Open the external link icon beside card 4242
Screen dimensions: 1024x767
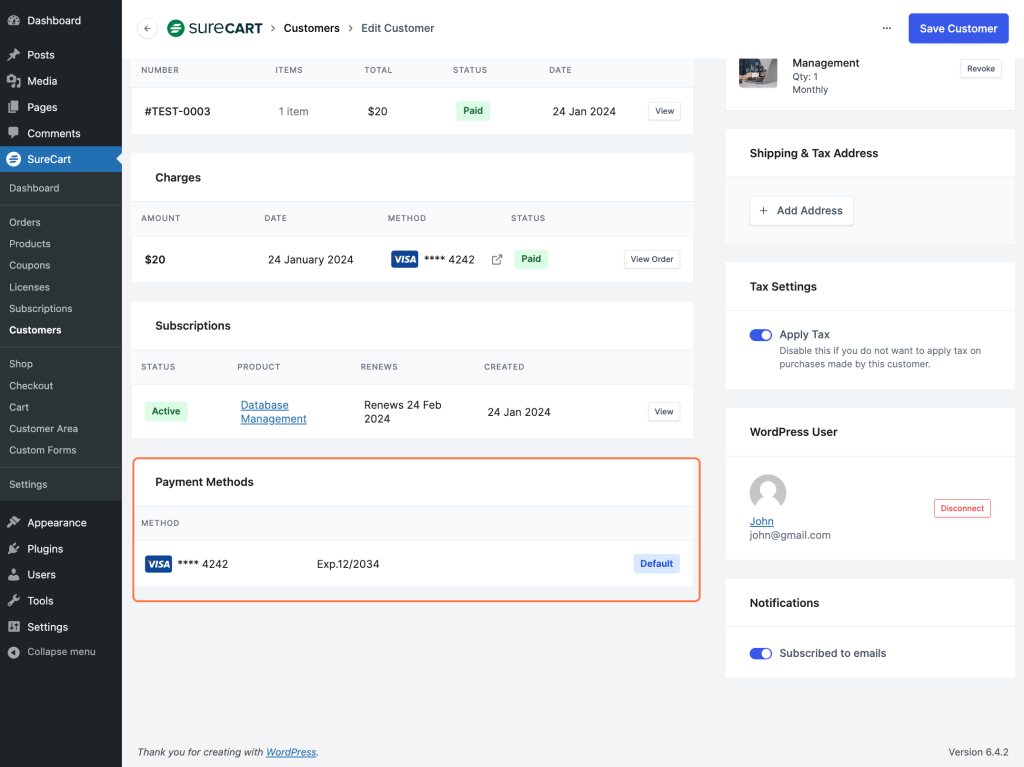pos(497,258)
